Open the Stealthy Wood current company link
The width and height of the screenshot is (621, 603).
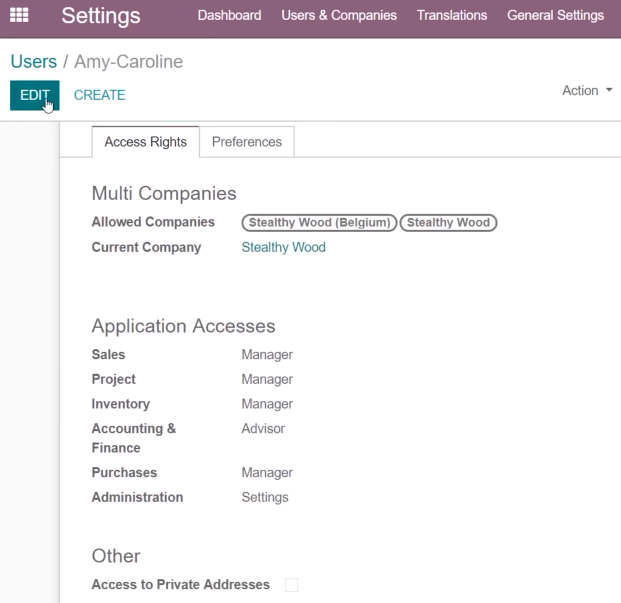click(284, 247)
